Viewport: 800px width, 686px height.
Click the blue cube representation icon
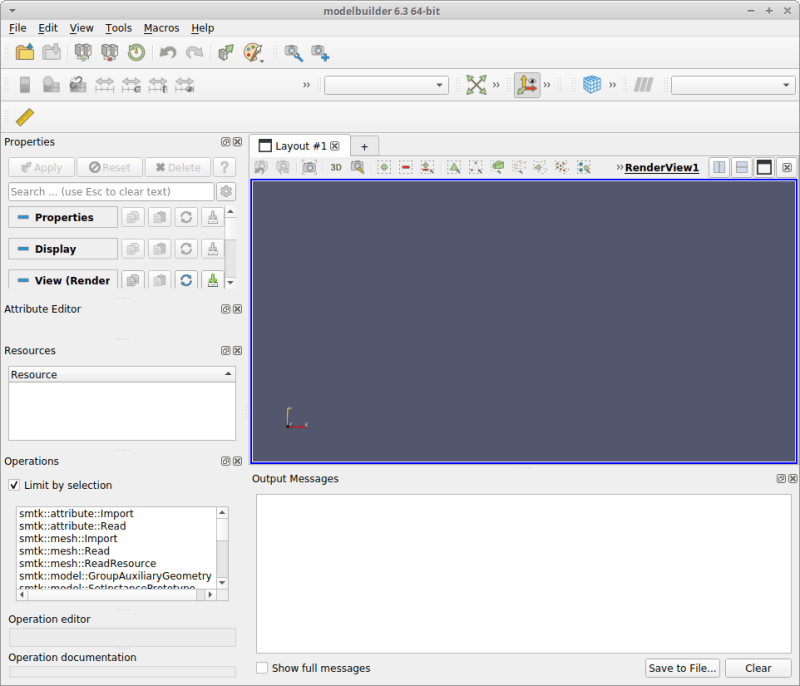[592, 85]
